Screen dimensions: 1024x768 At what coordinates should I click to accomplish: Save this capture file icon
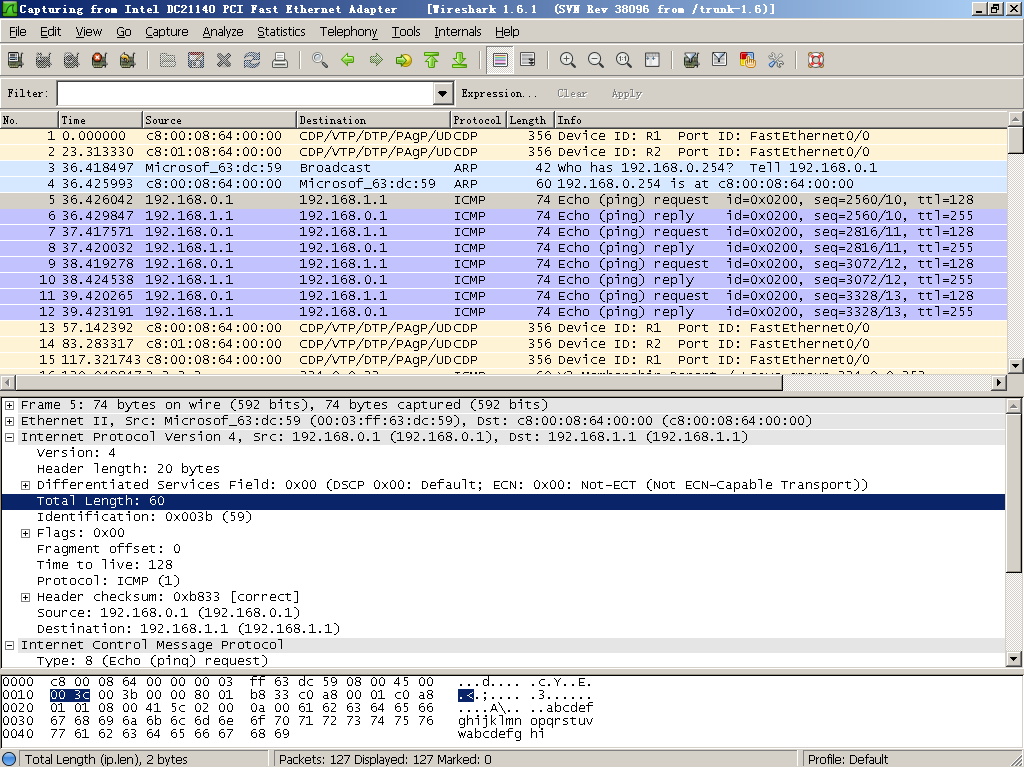[196, 61]
